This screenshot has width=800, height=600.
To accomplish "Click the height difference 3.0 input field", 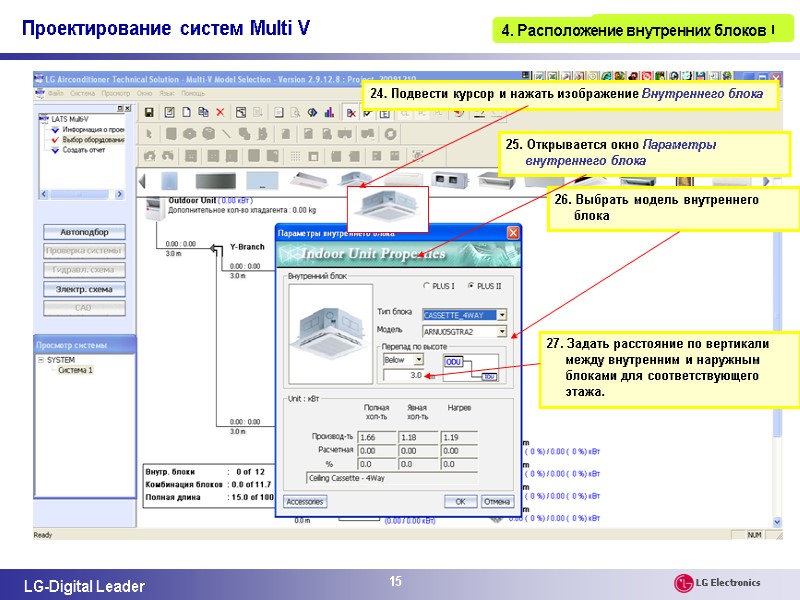I will click(x=403, y=375).
